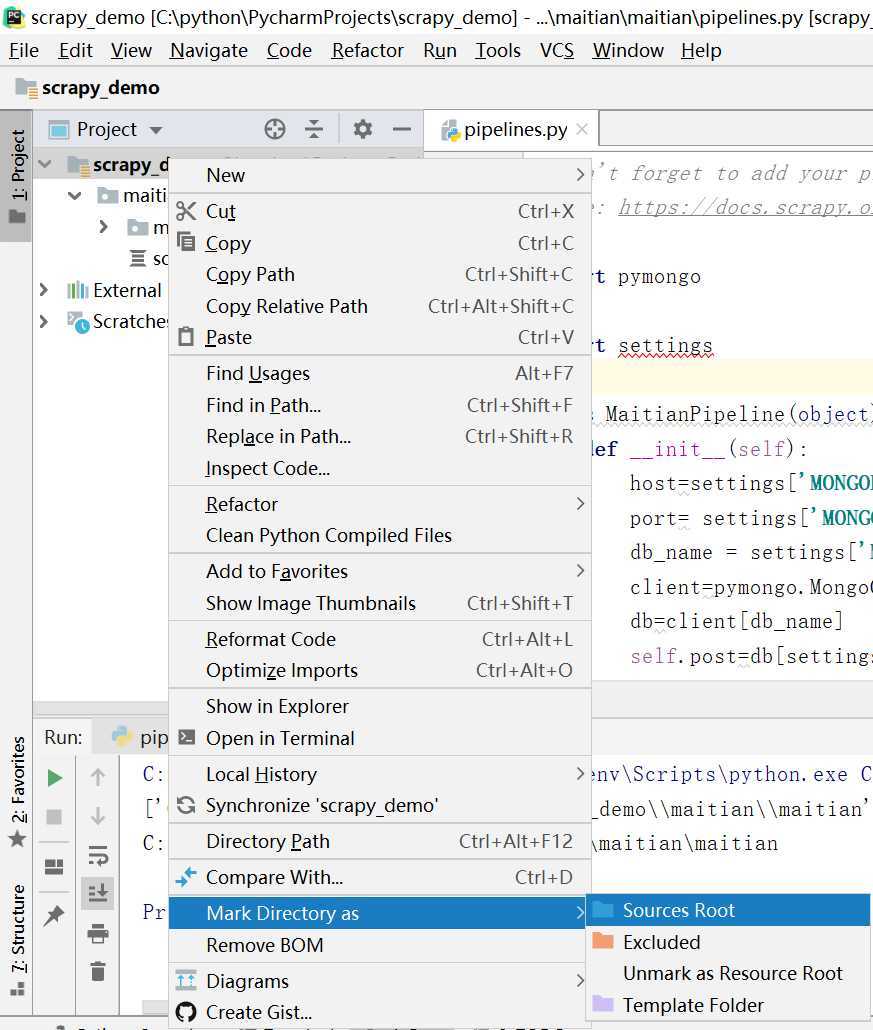The image size is (873, 1030).
Task: Select Template Folder option
Action: (728, 1005)
